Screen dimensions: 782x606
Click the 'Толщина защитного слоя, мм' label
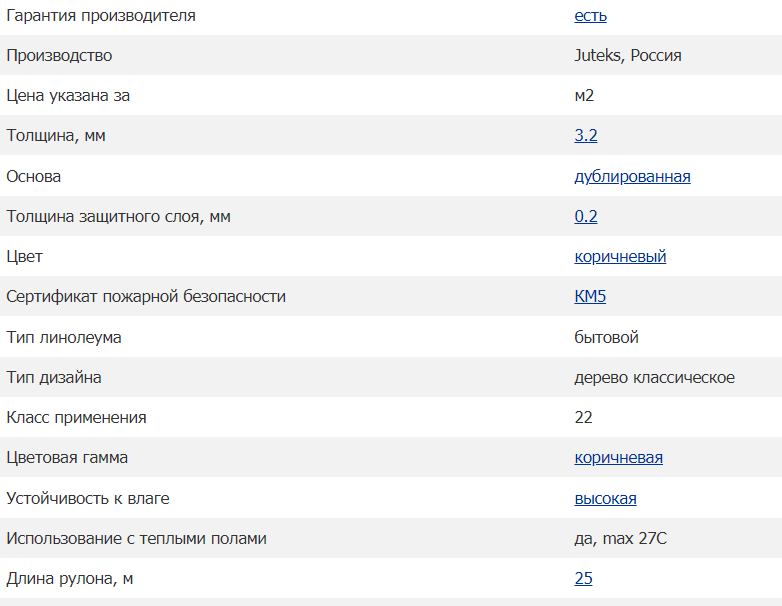point(118,216)
